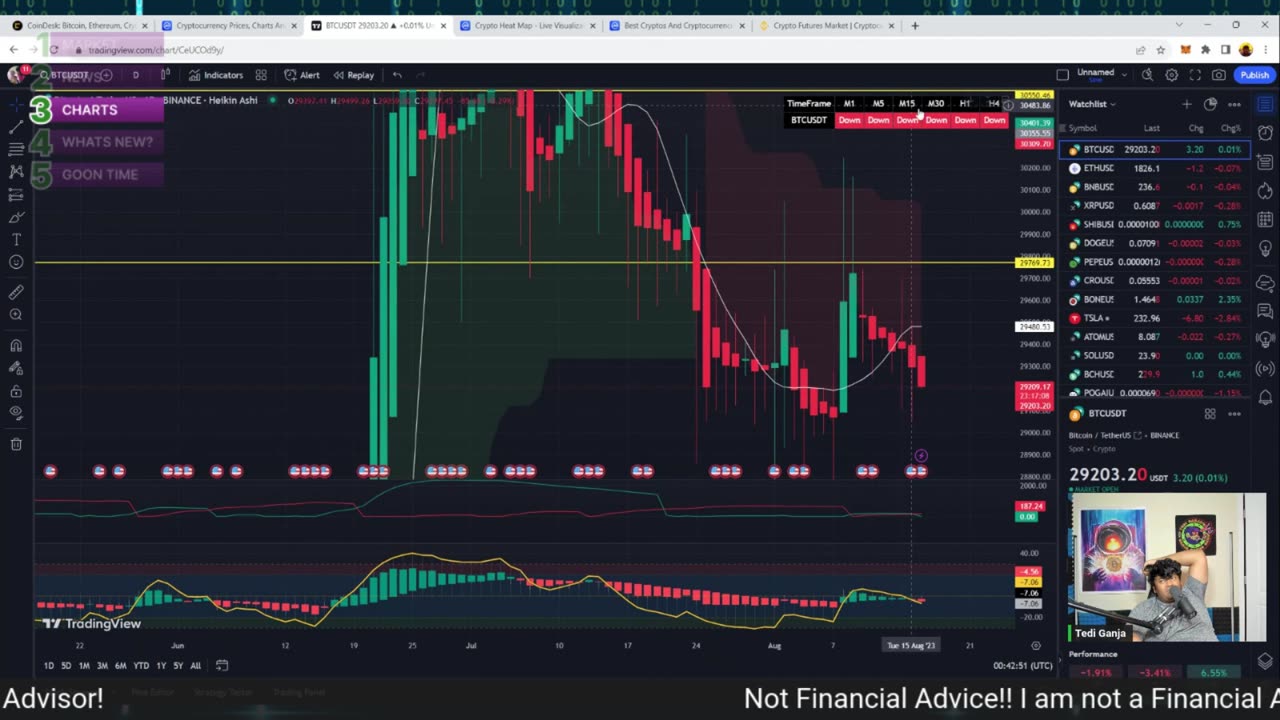This screenshot has width=1280, height=720.
Task: Select ETHUSD row in watchlist
Action: coord(1154,168)
